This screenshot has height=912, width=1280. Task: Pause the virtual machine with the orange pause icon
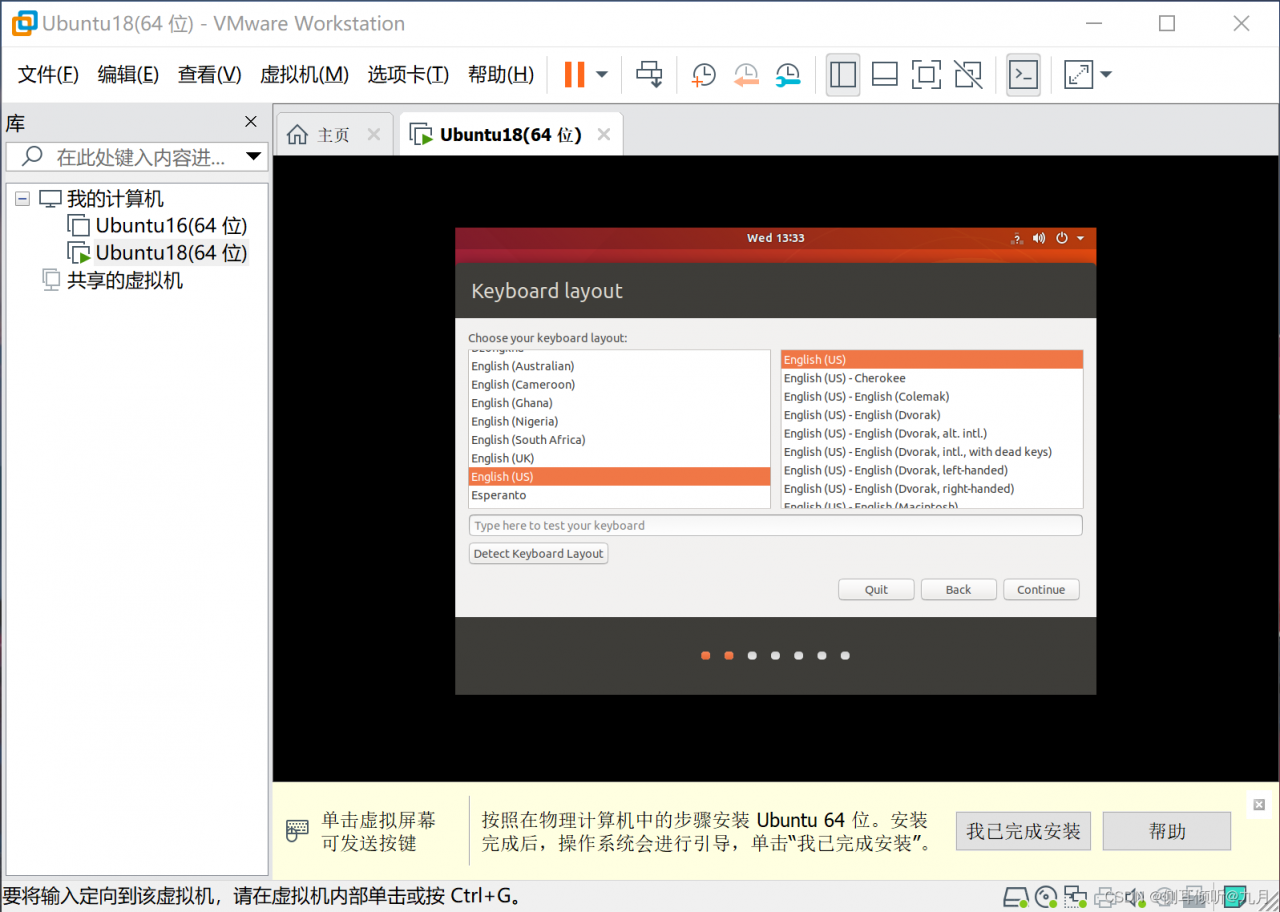tap(574, 74)
